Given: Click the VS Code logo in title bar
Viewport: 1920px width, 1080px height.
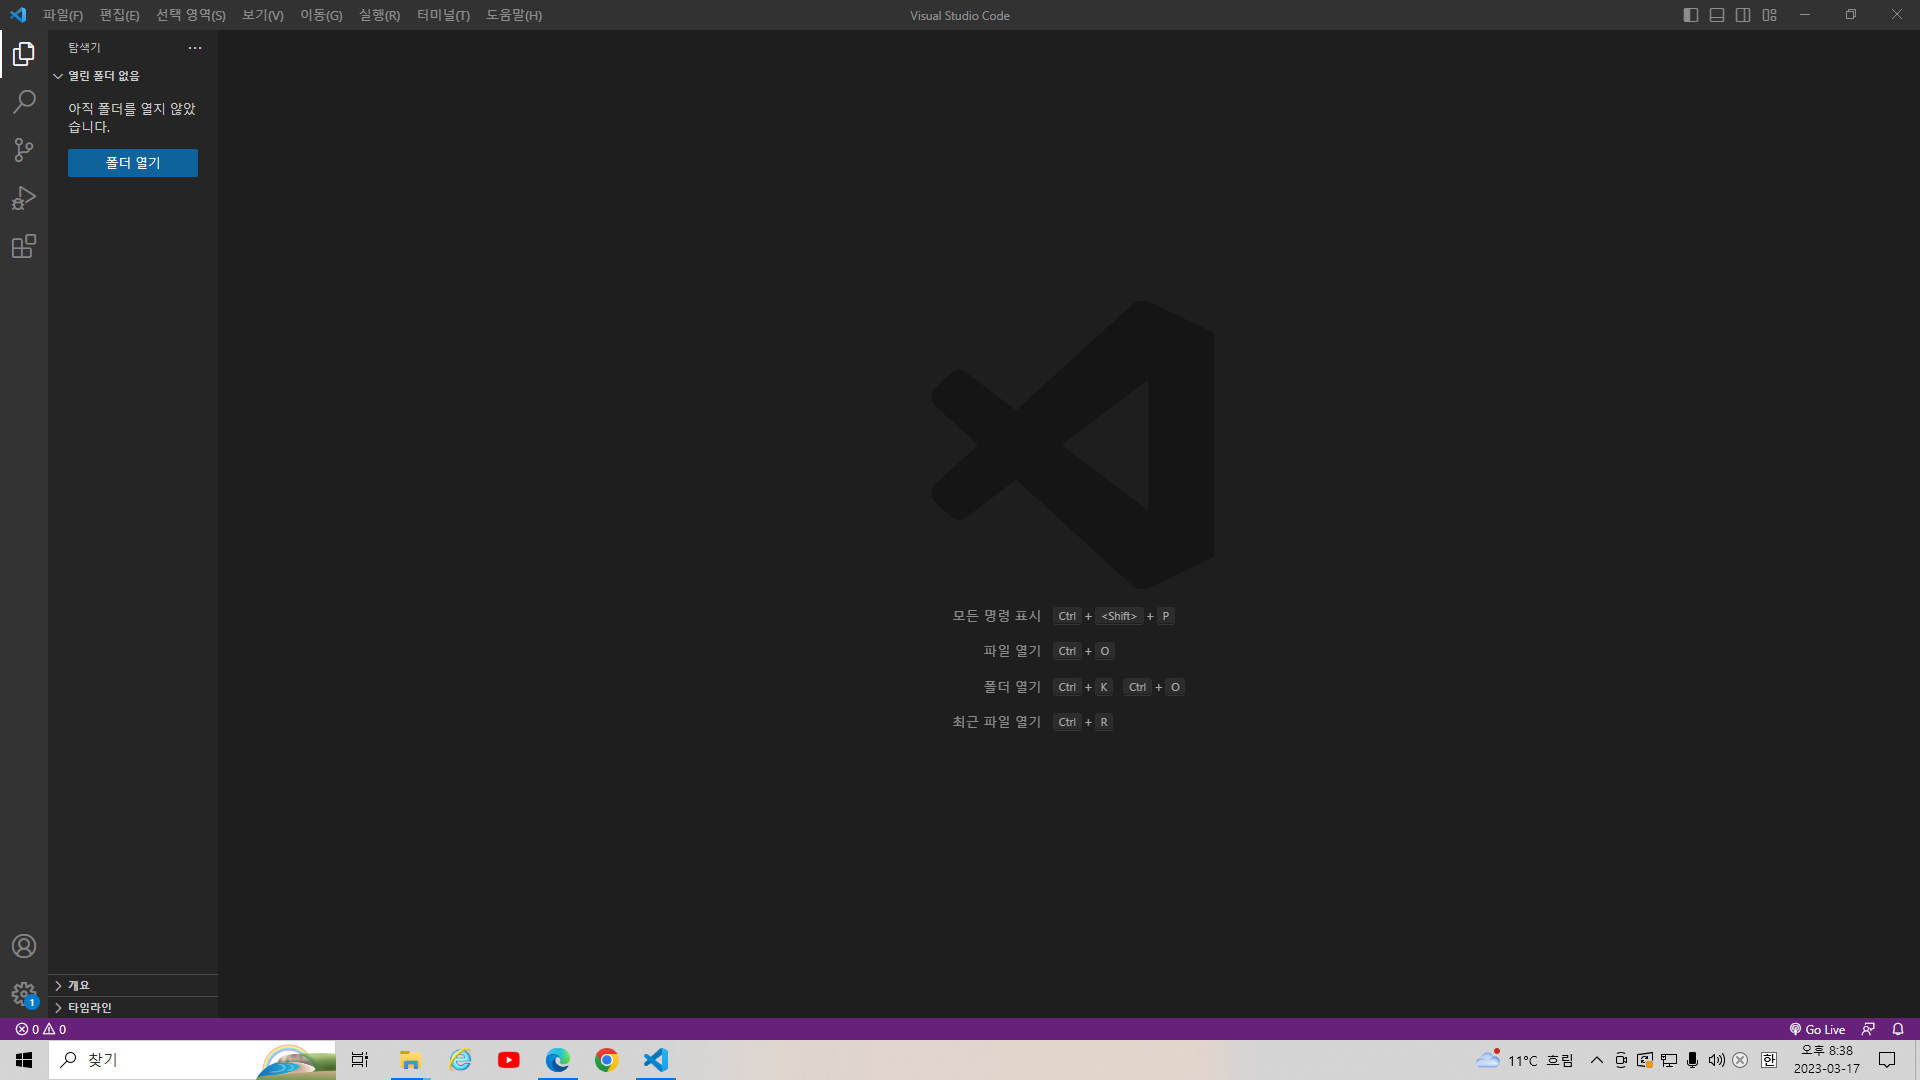Looking at the screenshot, I should tap(18, 15).
